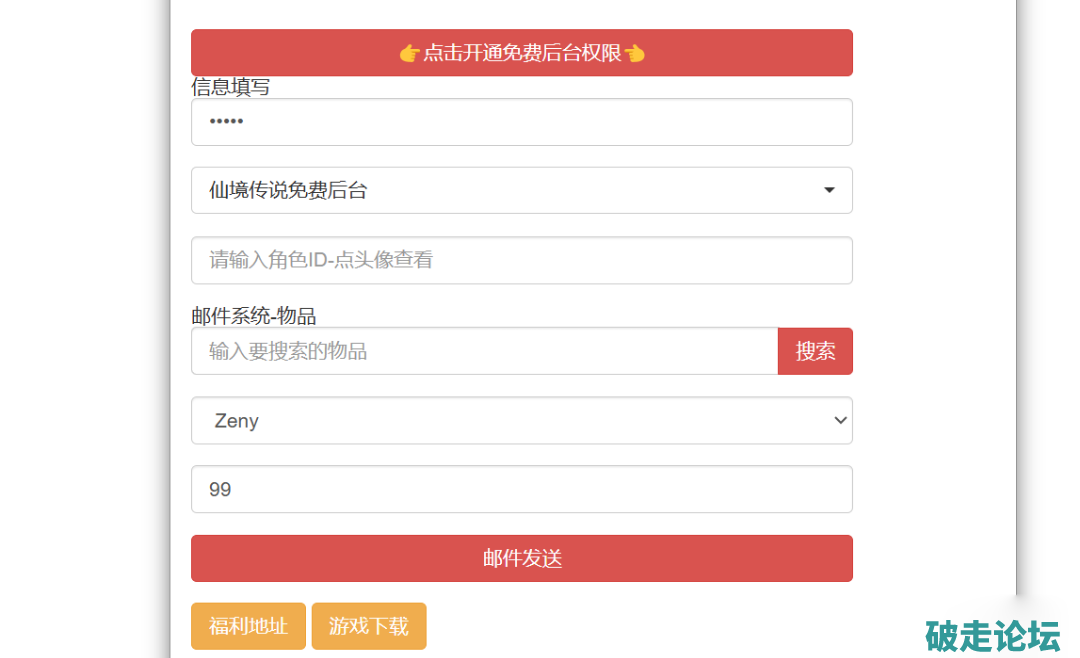This screenshot has height=658, width=1080.
Task: Click the 信息填写 section label
Action: [x=231, y=87]
